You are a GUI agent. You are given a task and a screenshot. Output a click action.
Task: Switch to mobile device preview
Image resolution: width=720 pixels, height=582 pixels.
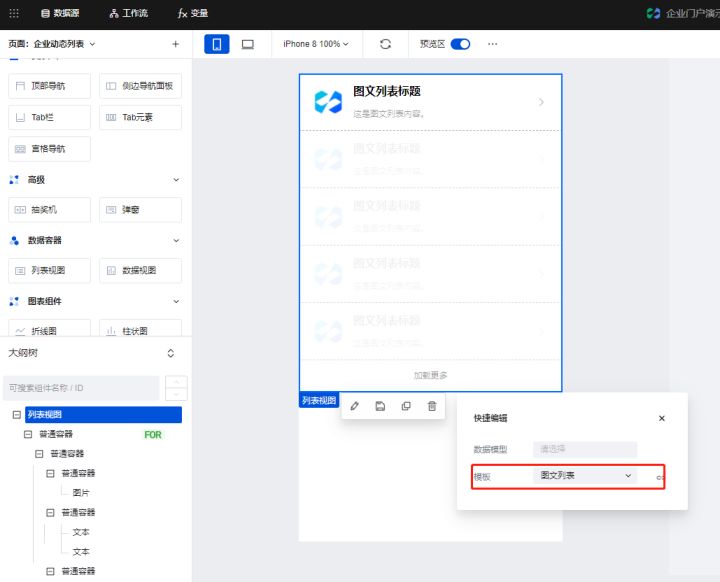pyautogui.click(x=217, y=44)
